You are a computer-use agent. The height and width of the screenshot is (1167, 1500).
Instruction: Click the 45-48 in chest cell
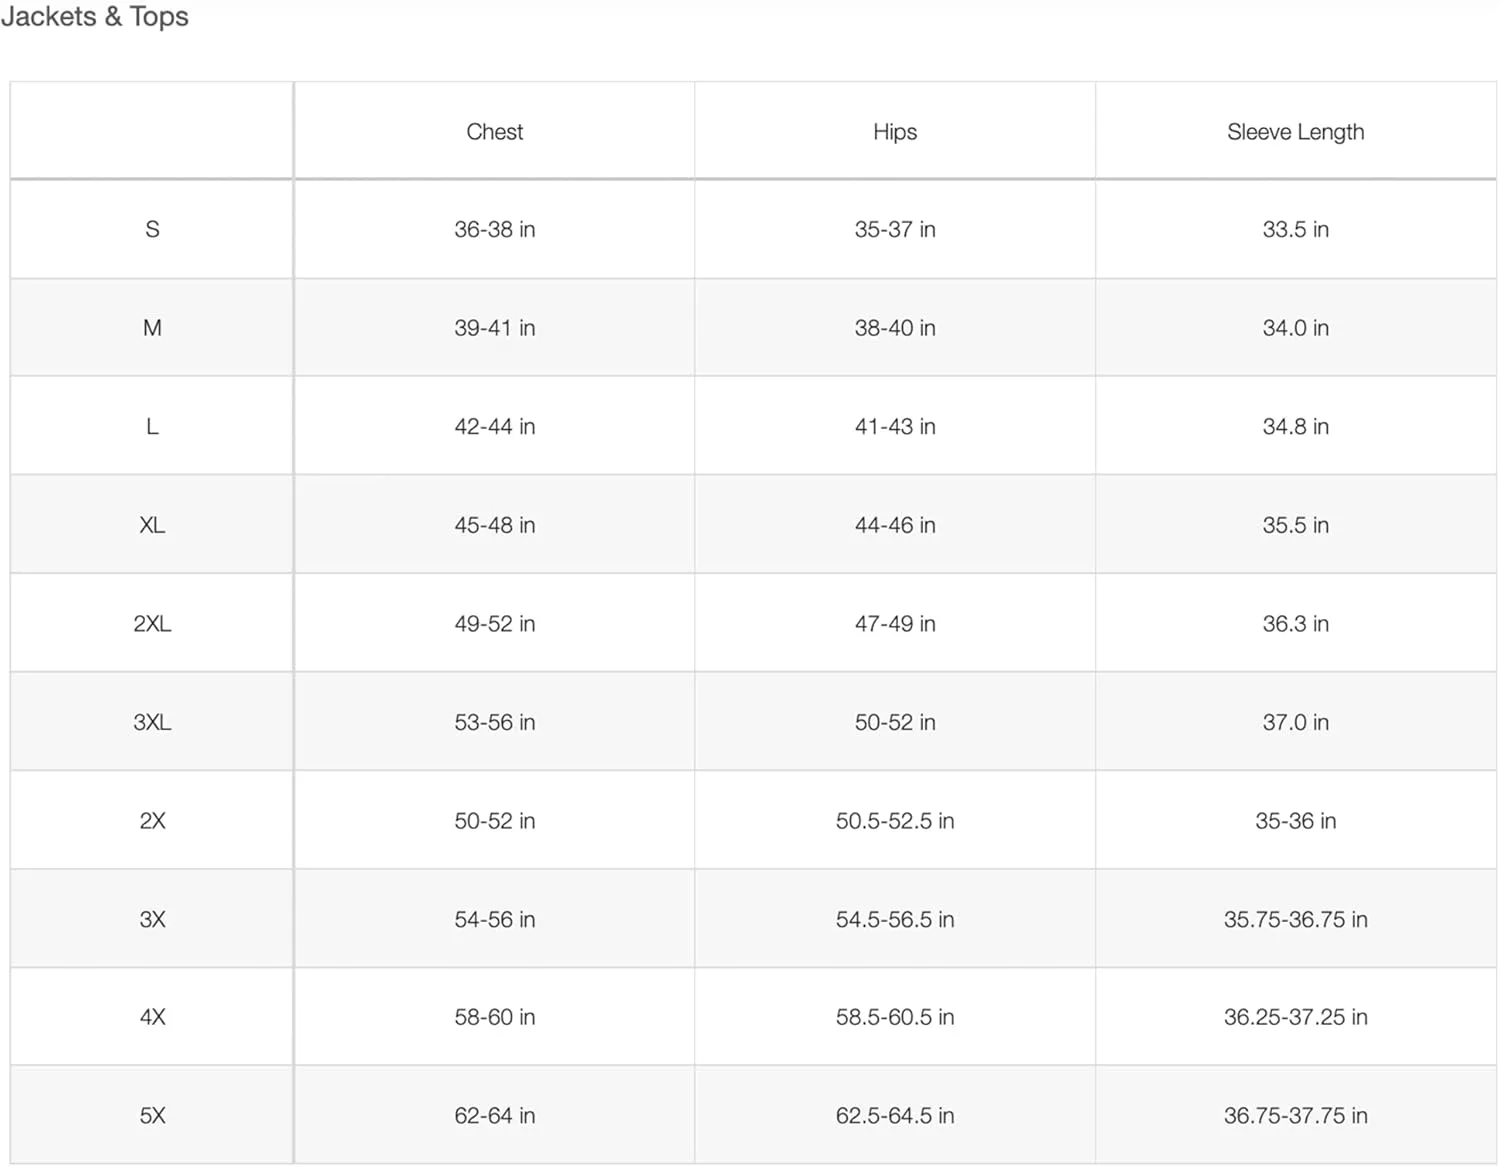(494, 525)
